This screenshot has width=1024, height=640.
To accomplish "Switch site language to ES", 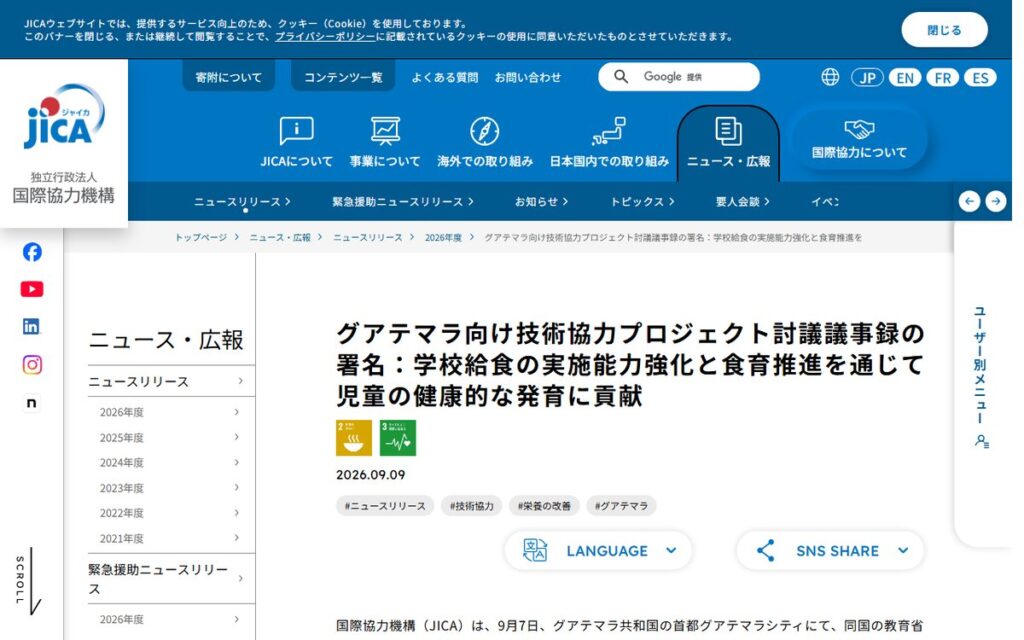I will click(x=980, y=78).
